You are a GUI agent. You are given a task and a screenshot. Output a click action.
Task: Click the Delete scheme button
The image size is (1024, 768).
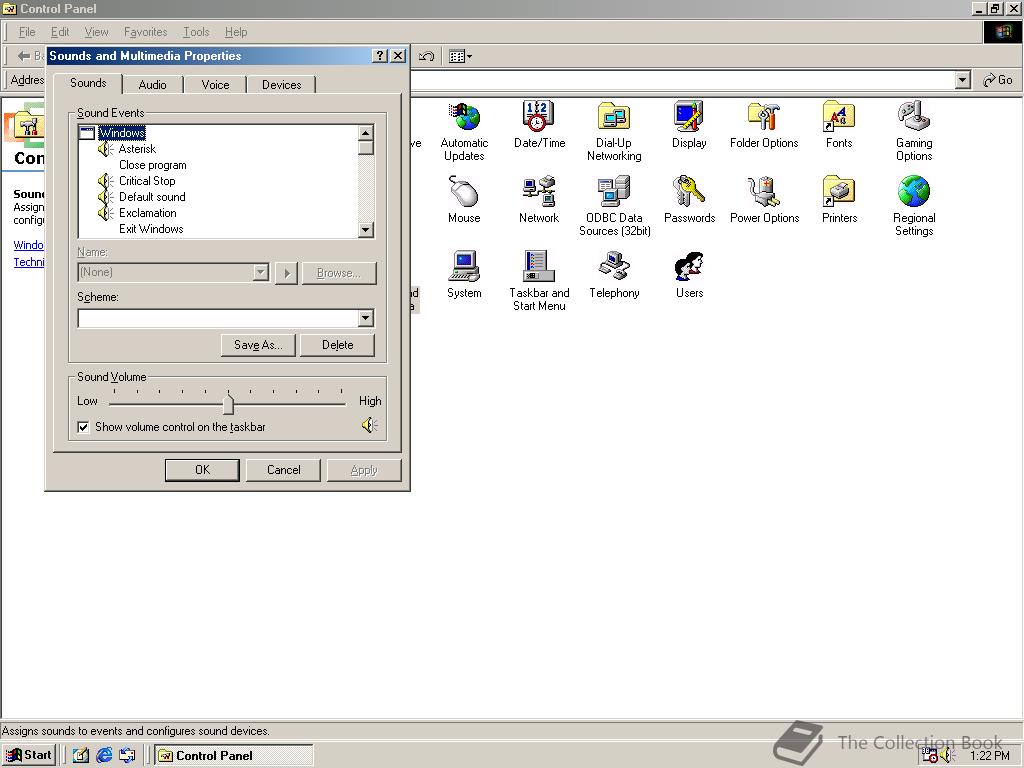coord(338,345)
